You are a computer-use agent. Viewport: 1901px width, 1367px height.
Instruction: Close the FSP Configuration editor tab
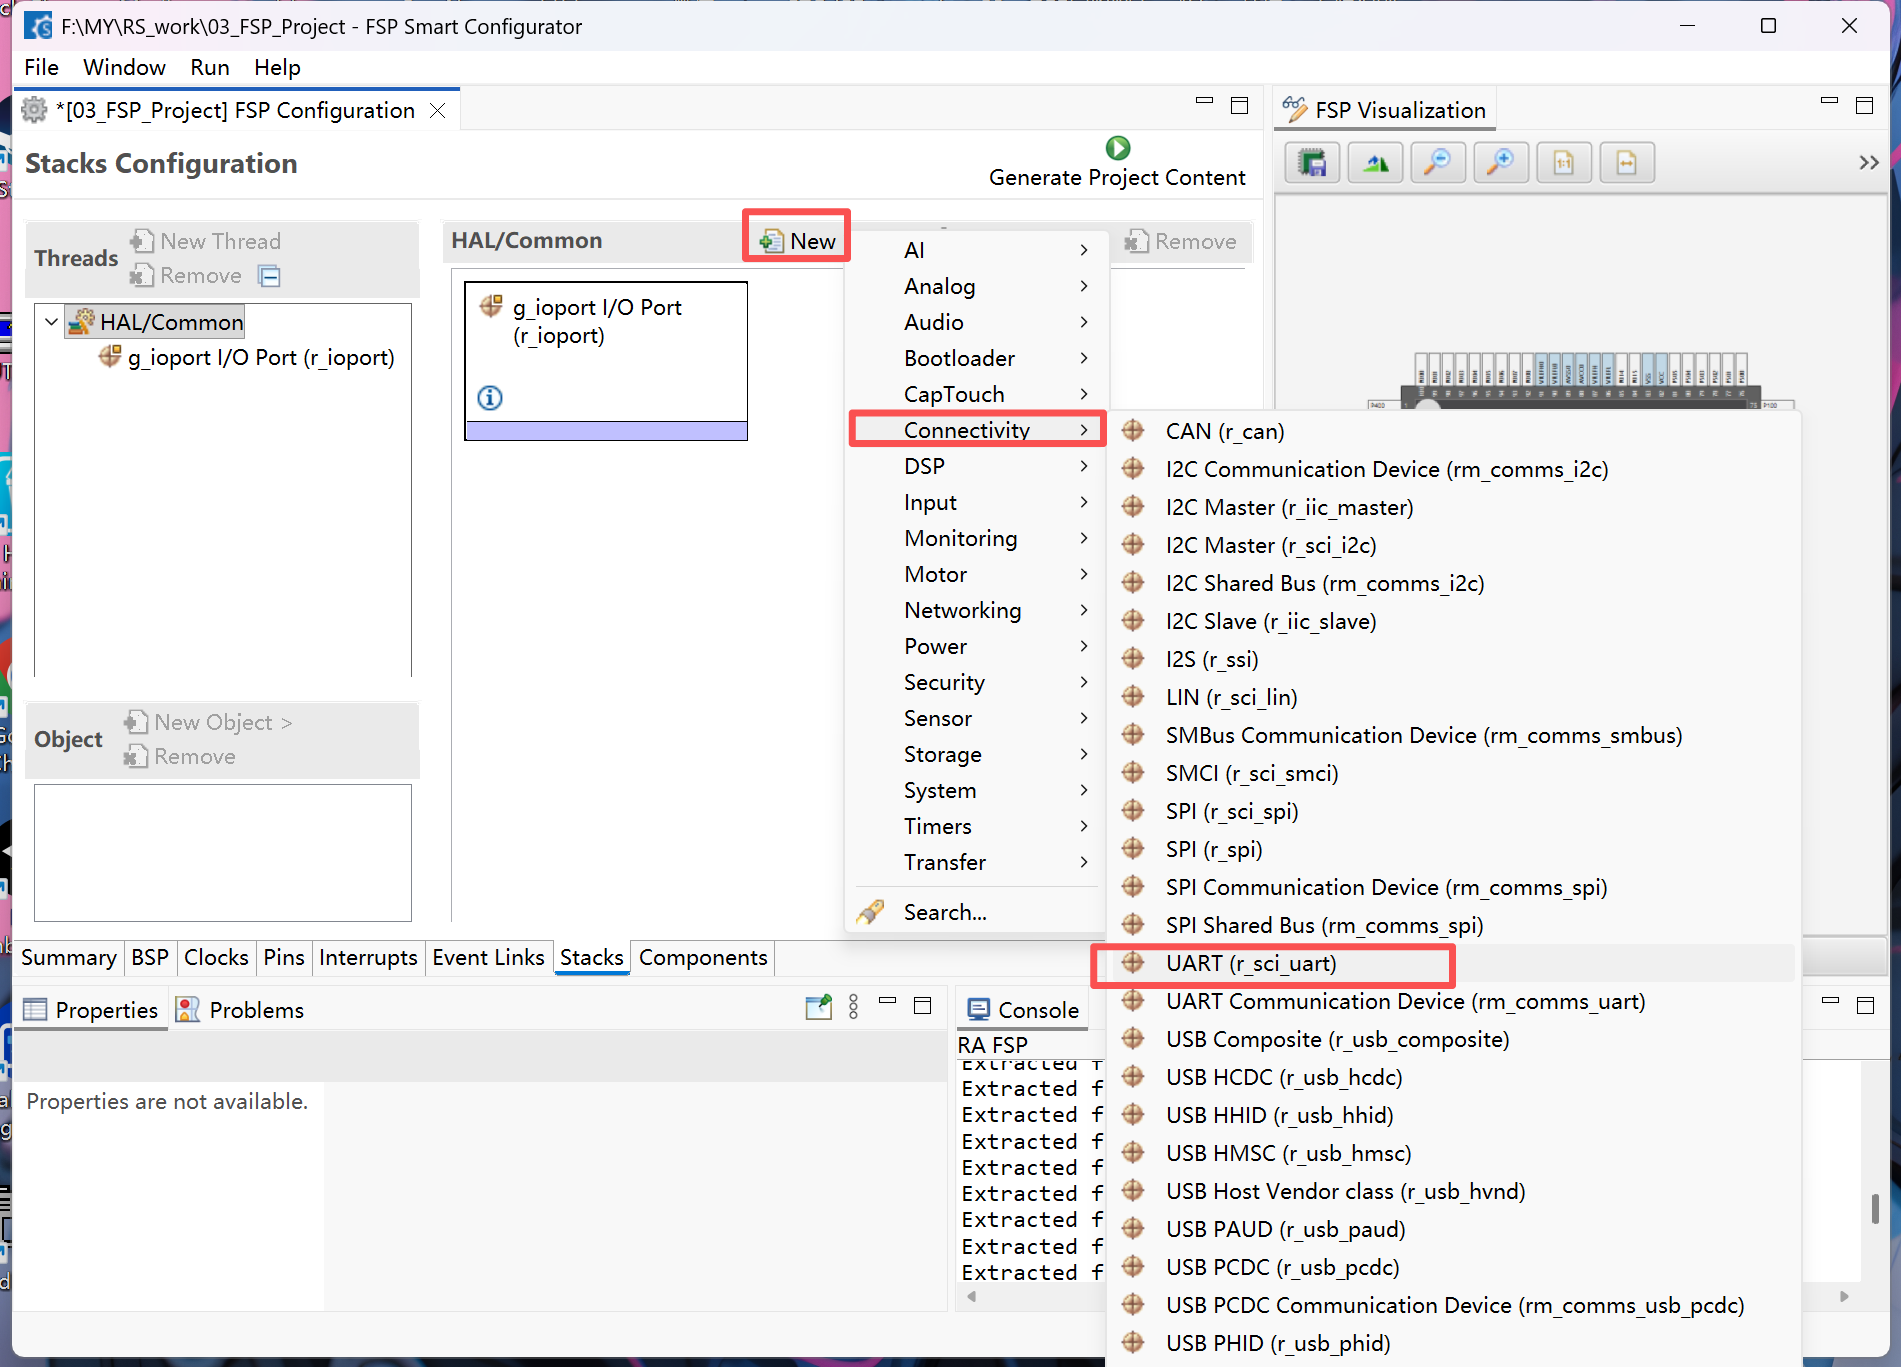(x=437, y=110)
